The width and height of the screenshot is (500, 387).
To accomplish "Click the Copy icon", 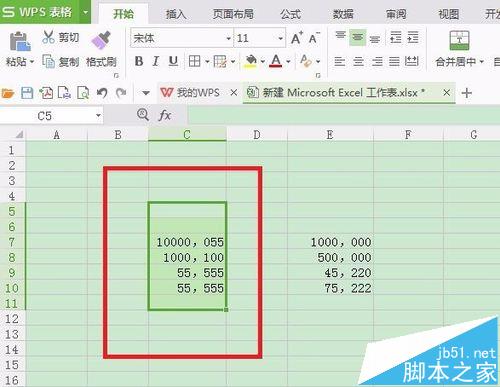I will 49,61.
